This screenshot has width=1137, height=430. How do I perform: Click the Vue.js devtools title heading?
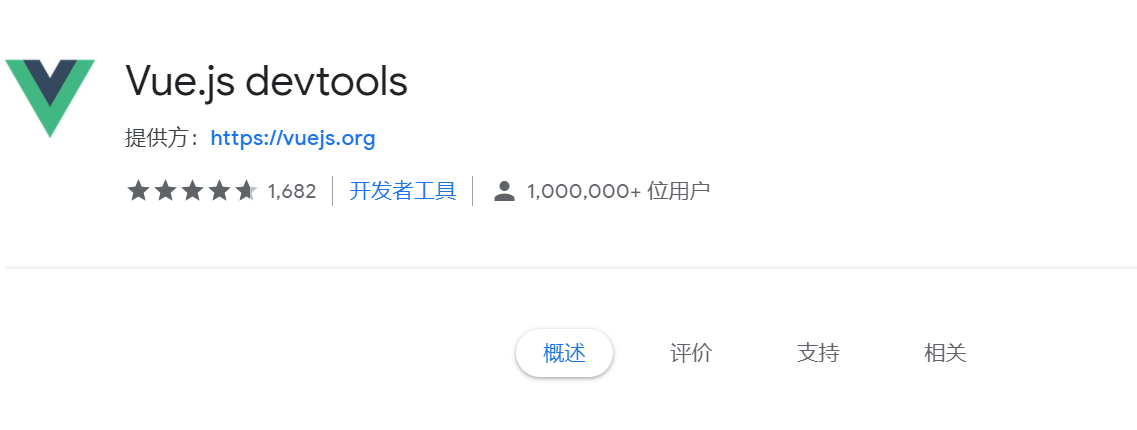pos(267,81)
